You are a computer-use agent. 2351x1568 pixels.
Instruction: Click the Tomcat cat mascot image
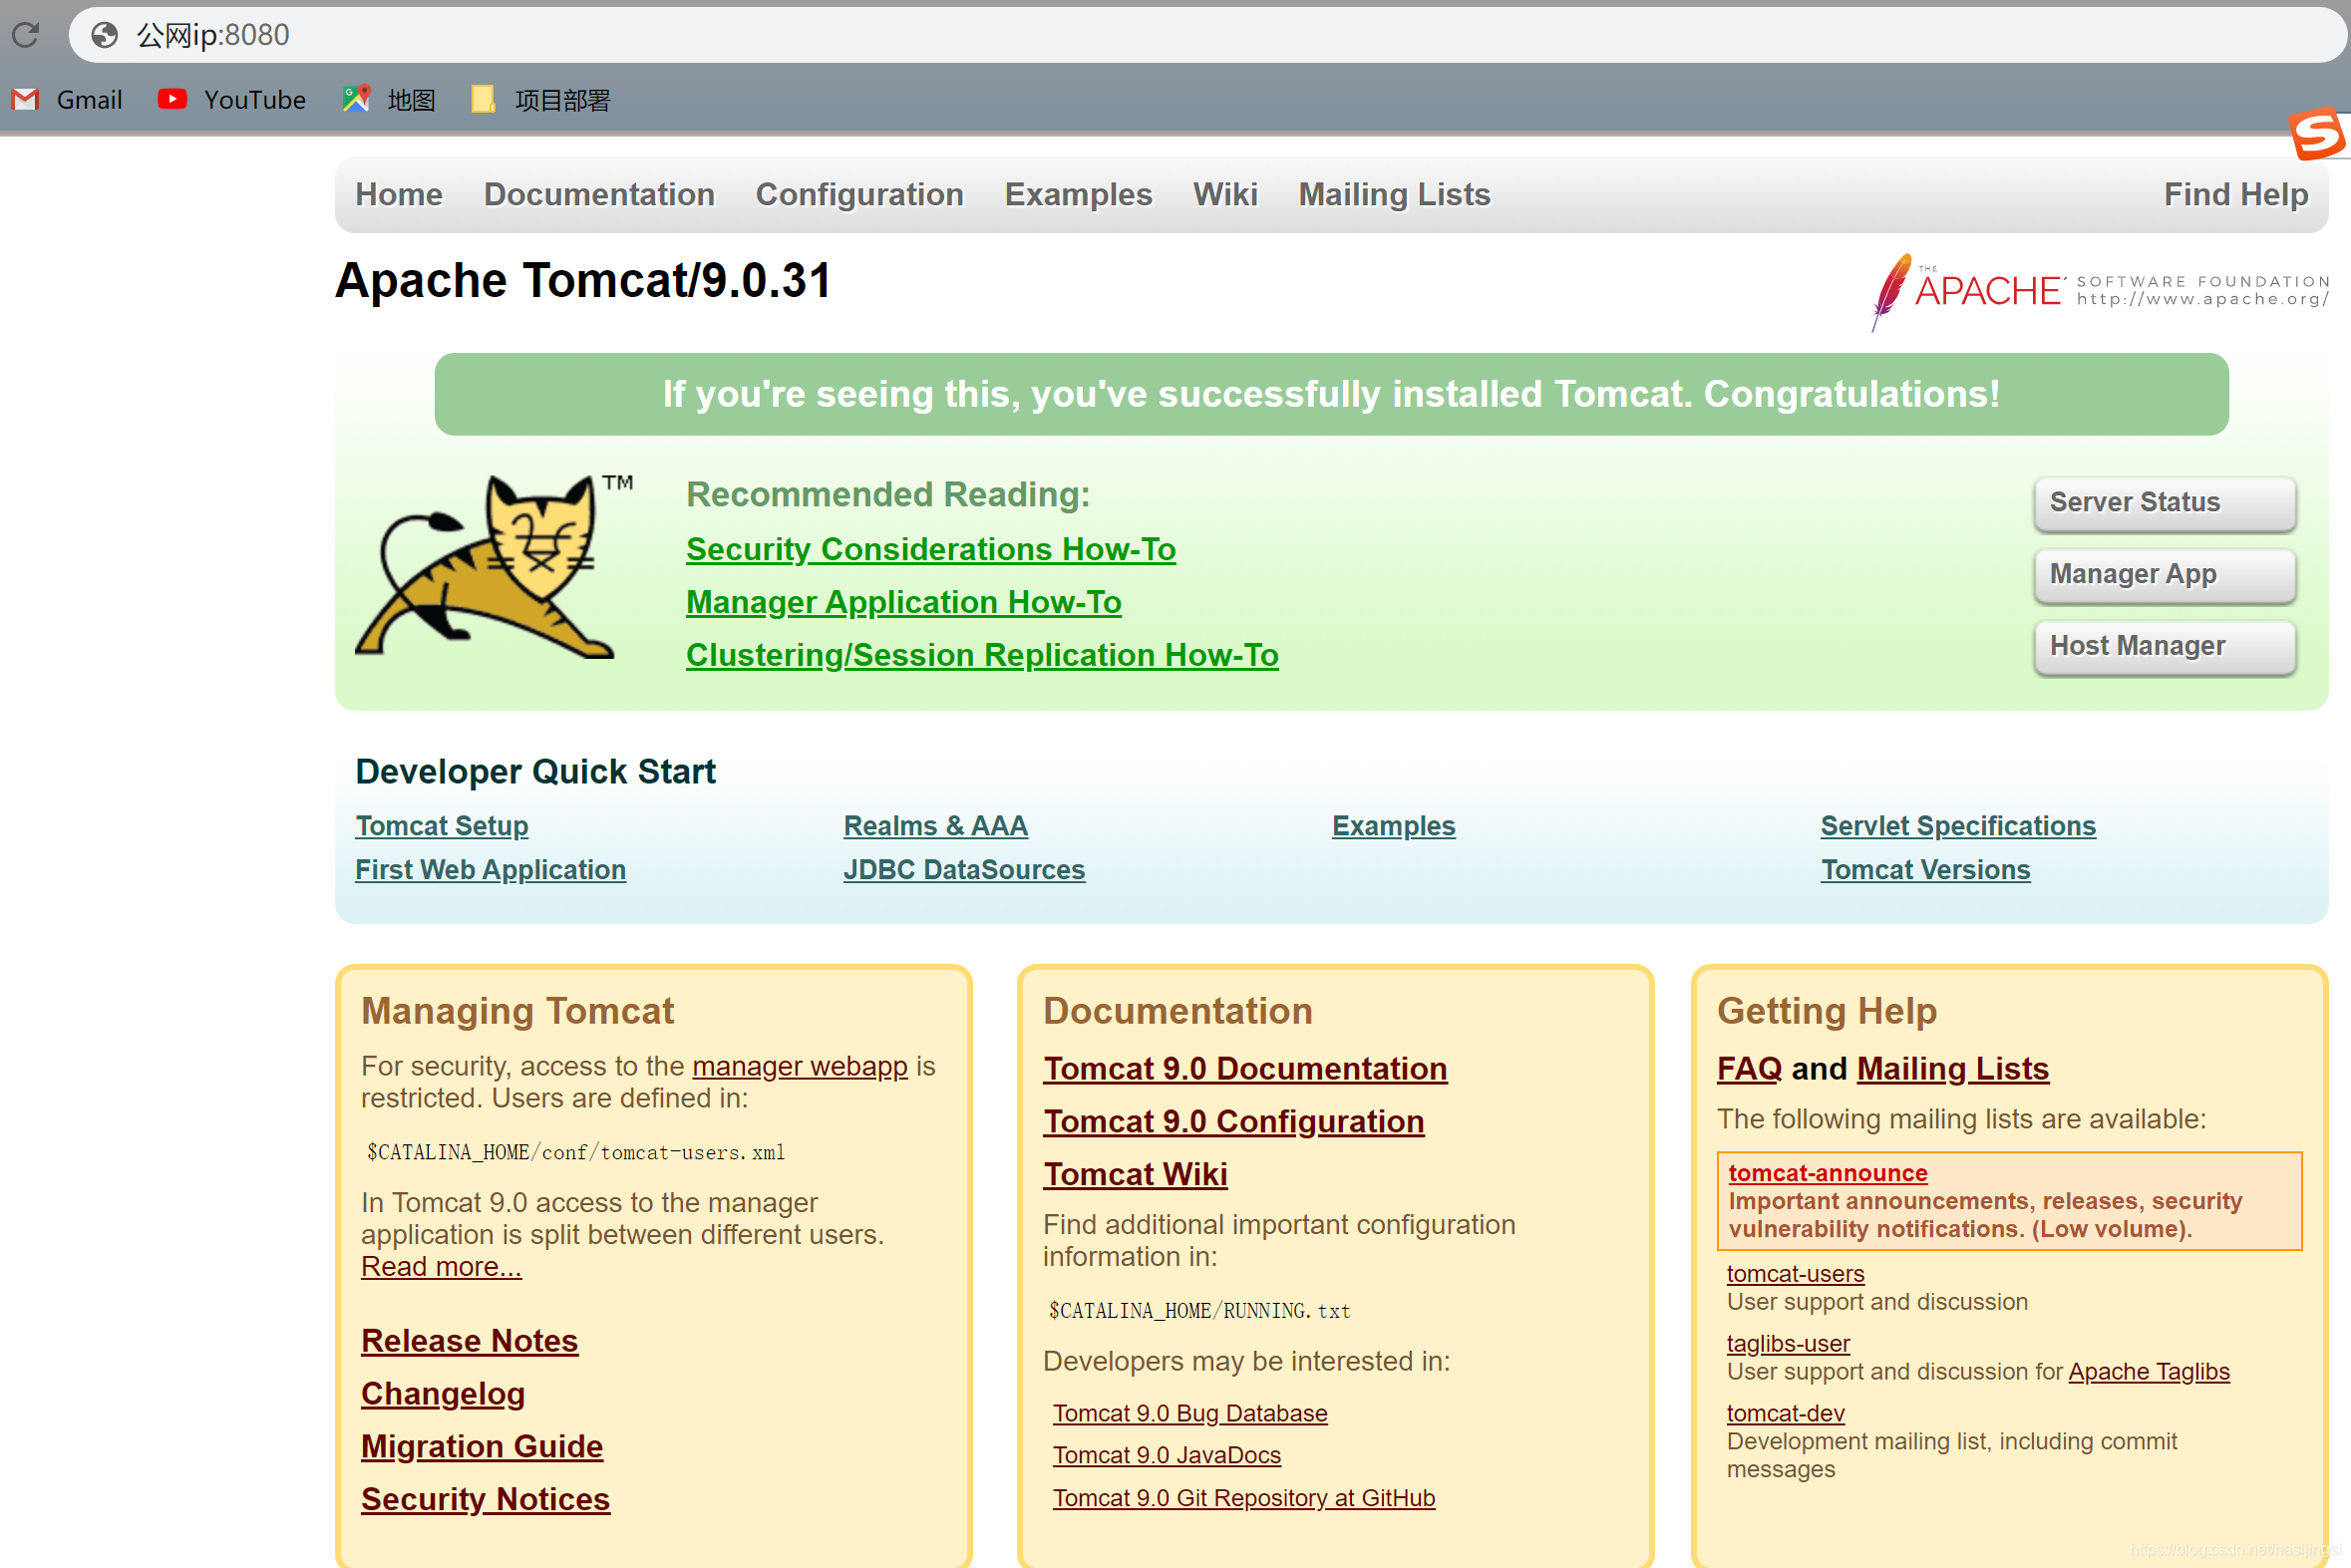[494, 567]
